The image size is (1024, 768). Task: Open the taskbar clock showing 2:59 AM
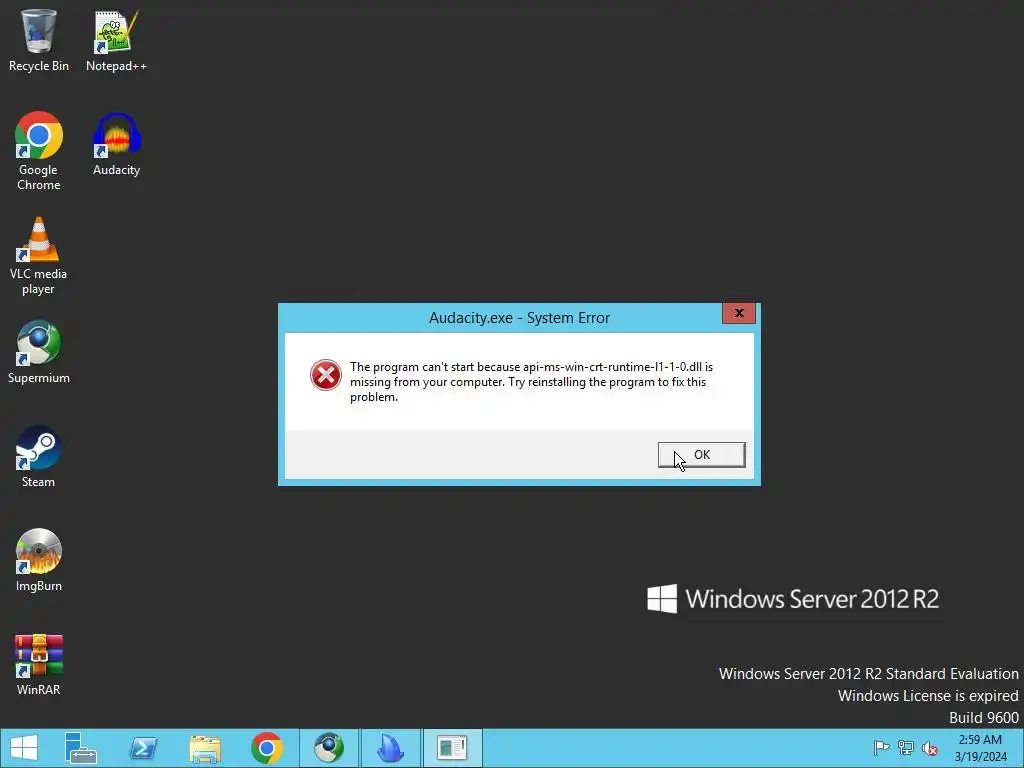point(980,748)
